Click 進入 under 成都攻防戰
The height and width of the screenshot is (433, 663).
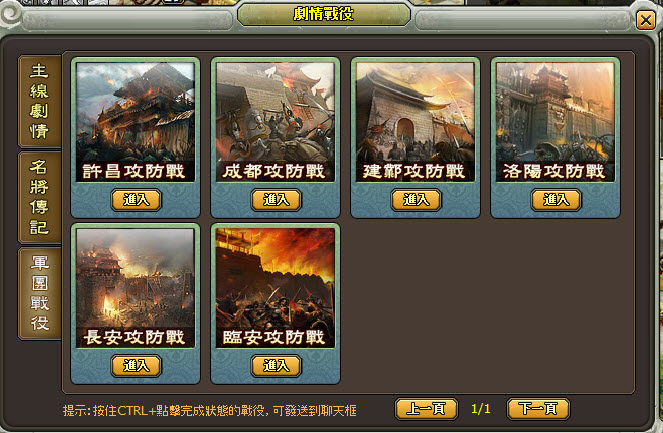click(276, 200)
